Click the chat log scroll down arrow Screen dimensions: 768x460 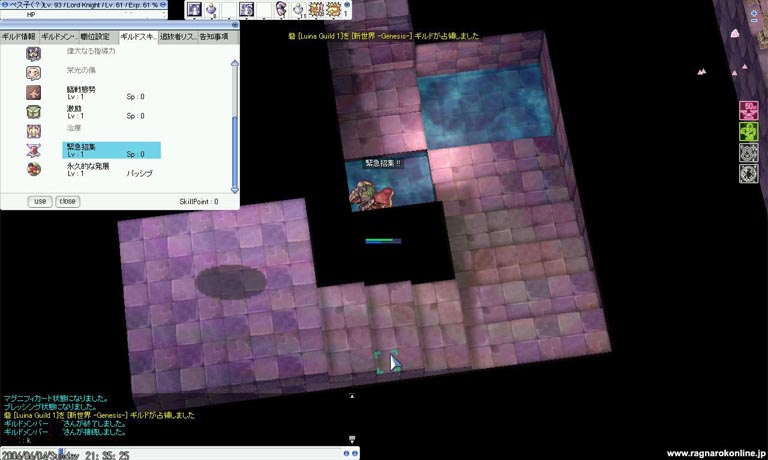click(352, 439)
